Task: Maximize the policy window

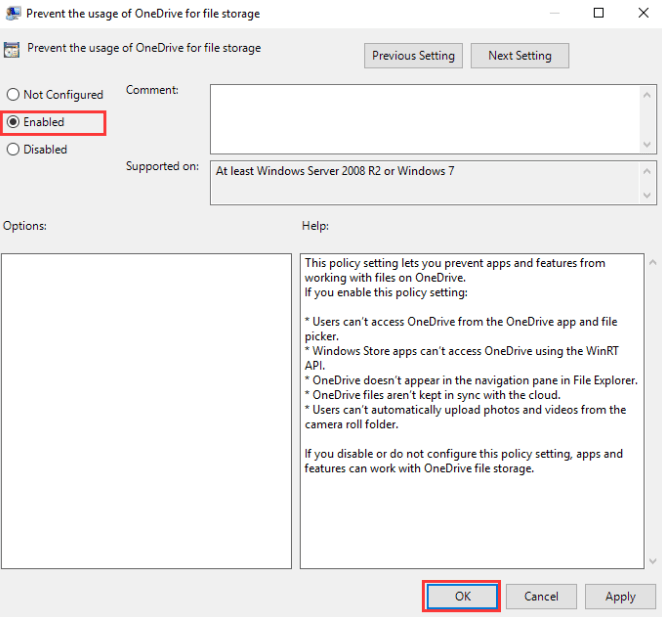Action: 599,13
